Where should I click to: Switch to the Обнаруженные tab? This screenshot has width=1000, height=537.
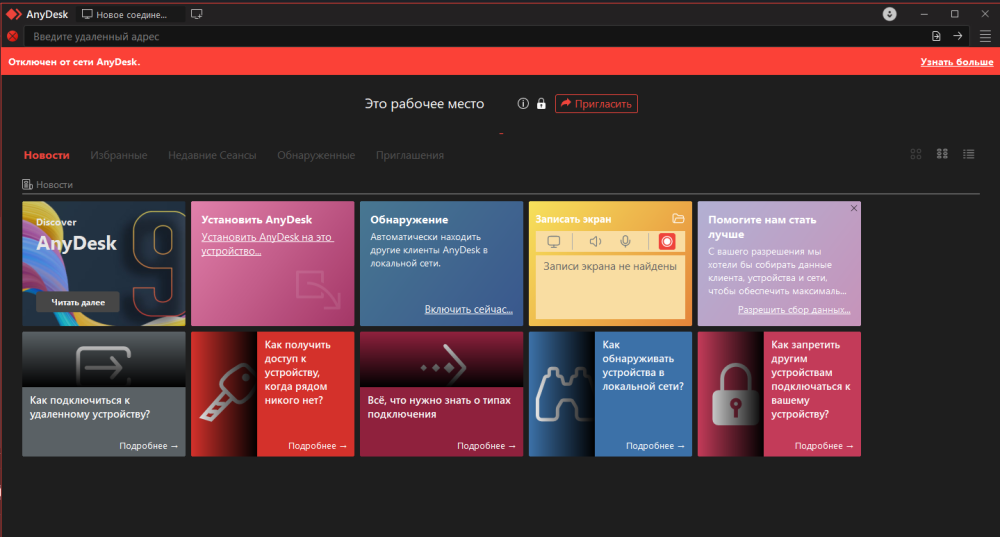316,155
